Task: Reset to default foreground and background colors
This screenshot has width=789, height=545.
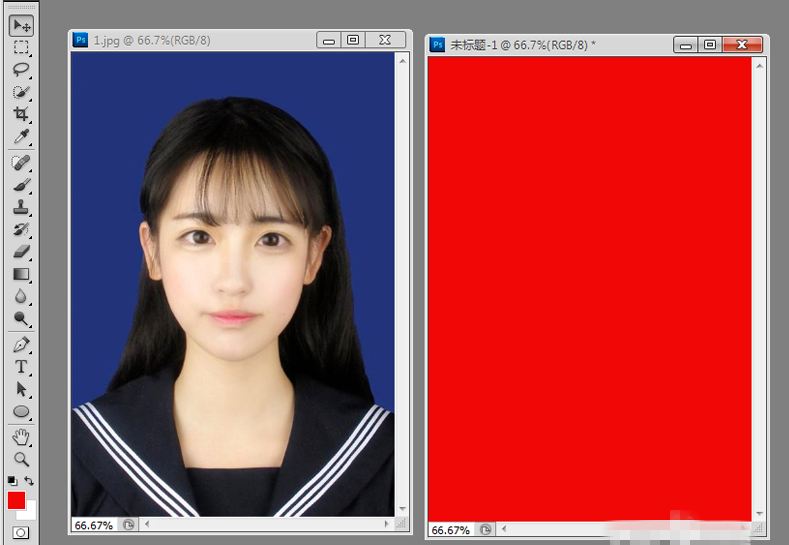Action: point(12,481)
